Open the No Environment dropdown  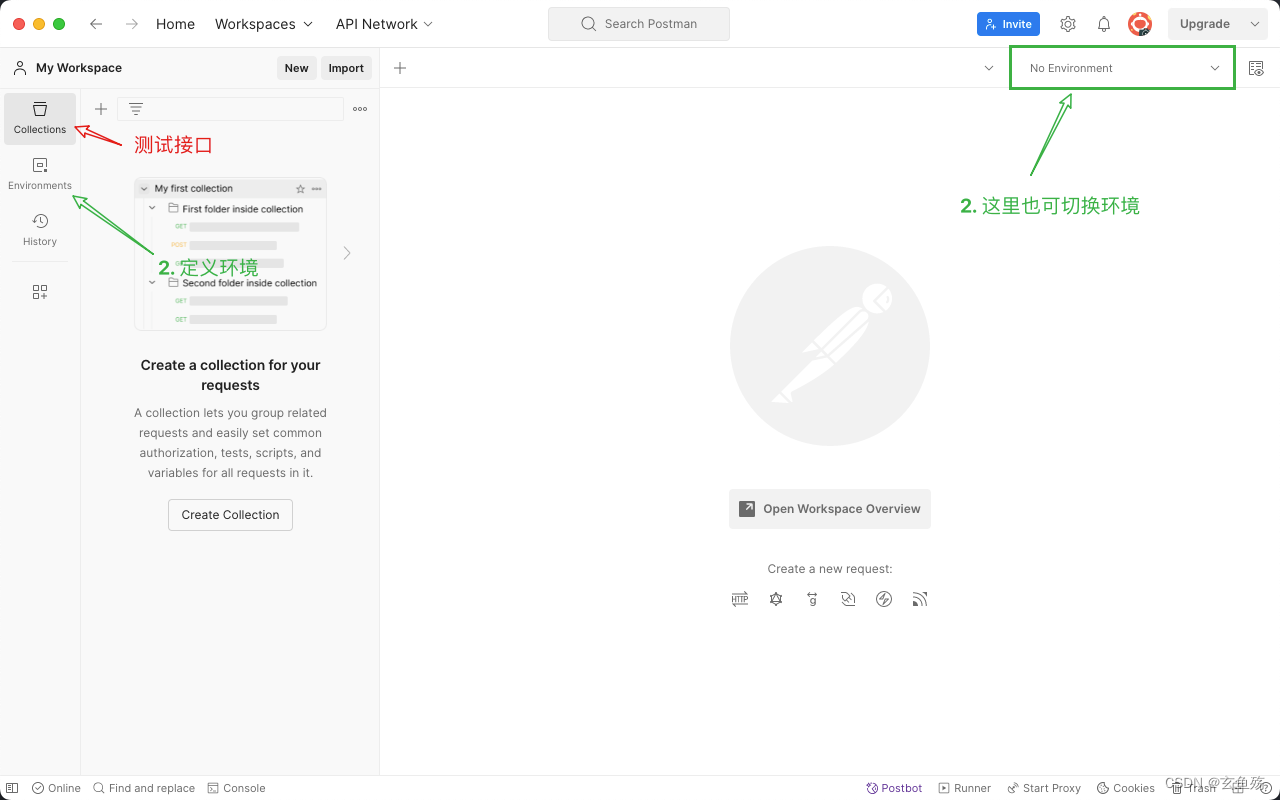(x=1123, y=68)
